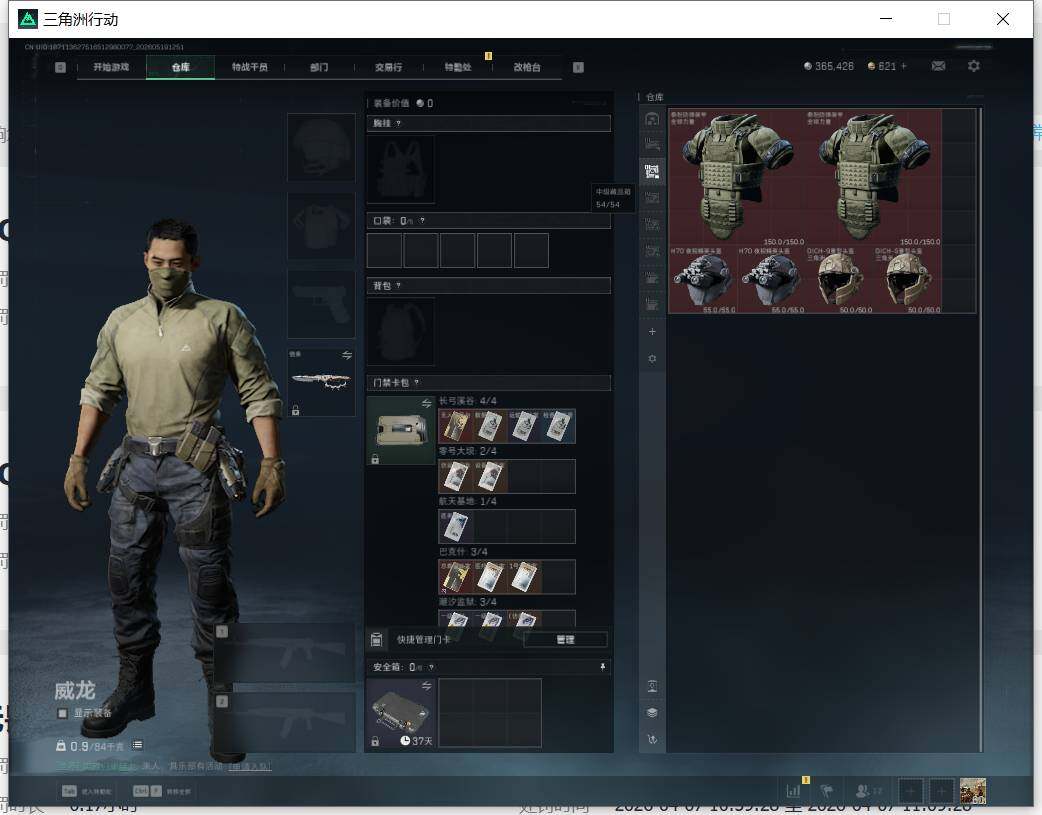Open the settings gear in top bar
This screenshot has width=1042, height=815.
tap(974, 66)
